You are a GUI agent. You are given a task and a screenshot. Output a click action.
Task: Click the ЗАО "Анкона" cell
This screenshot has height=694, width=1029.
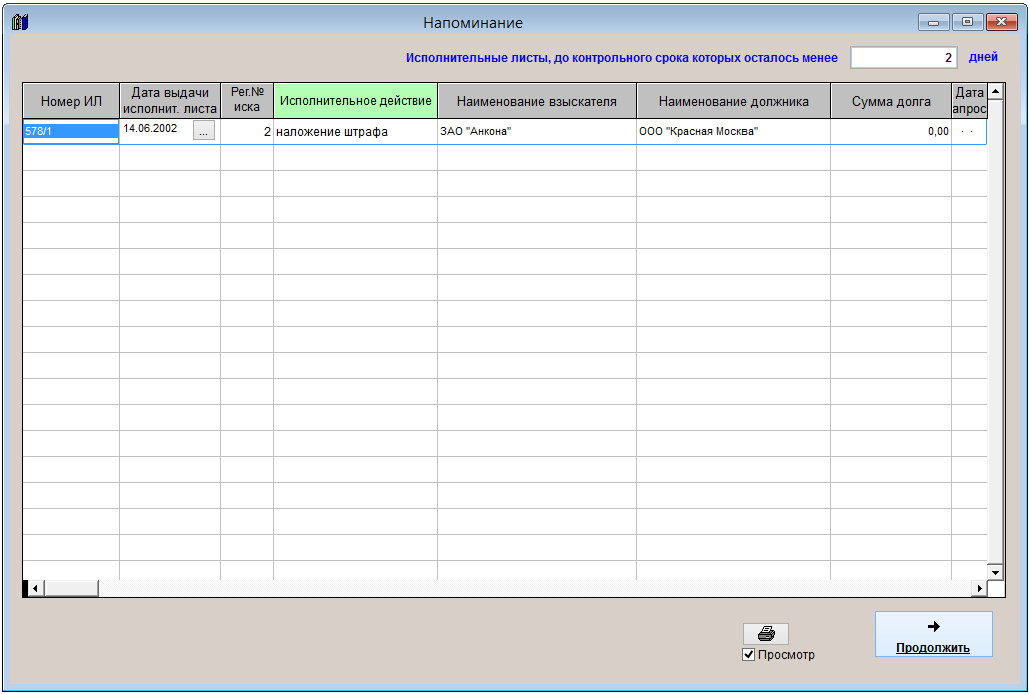pyautogui.click(x=536, y=132)
